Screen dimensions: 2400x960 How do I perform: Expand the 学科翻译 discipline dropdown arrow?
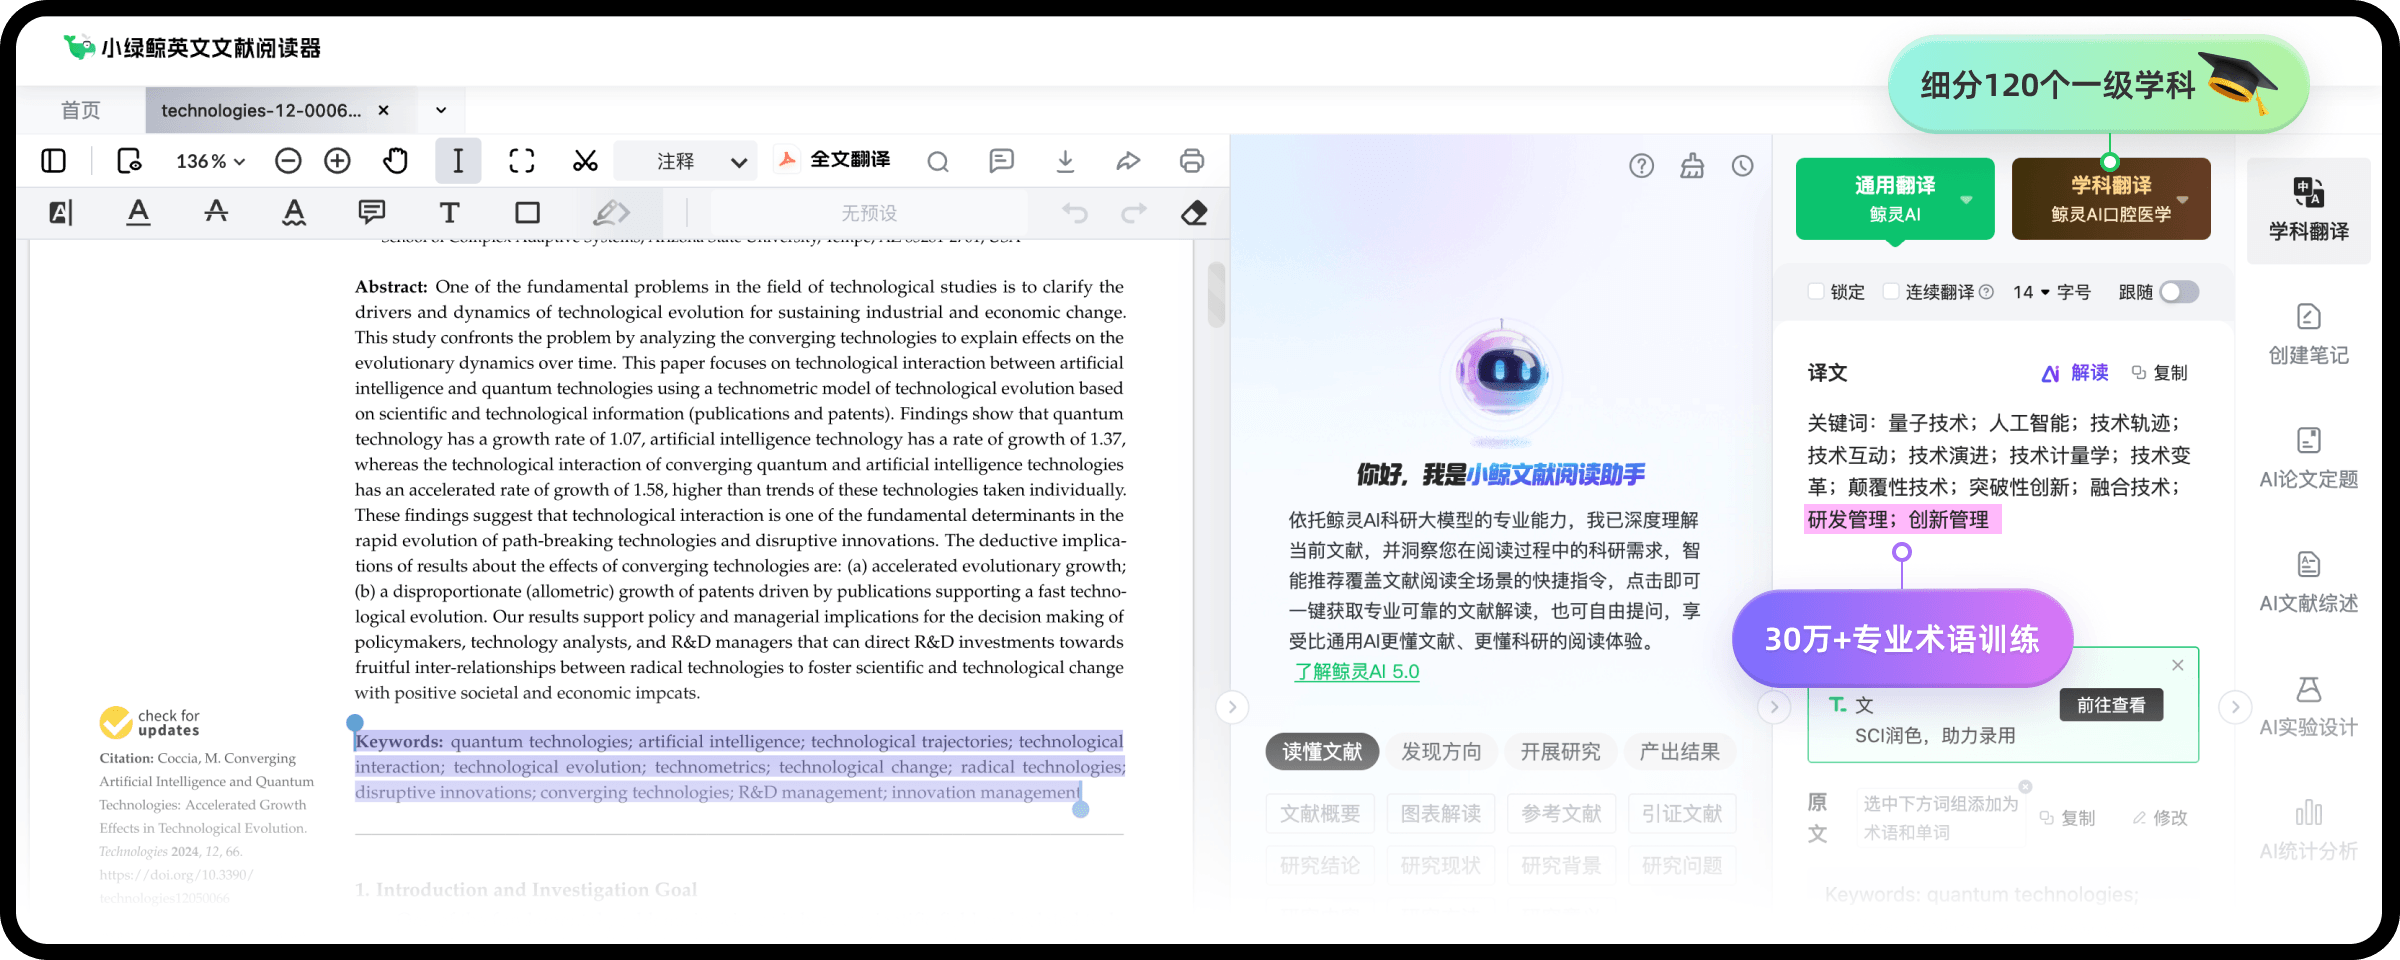click(x=2183, y=199)
